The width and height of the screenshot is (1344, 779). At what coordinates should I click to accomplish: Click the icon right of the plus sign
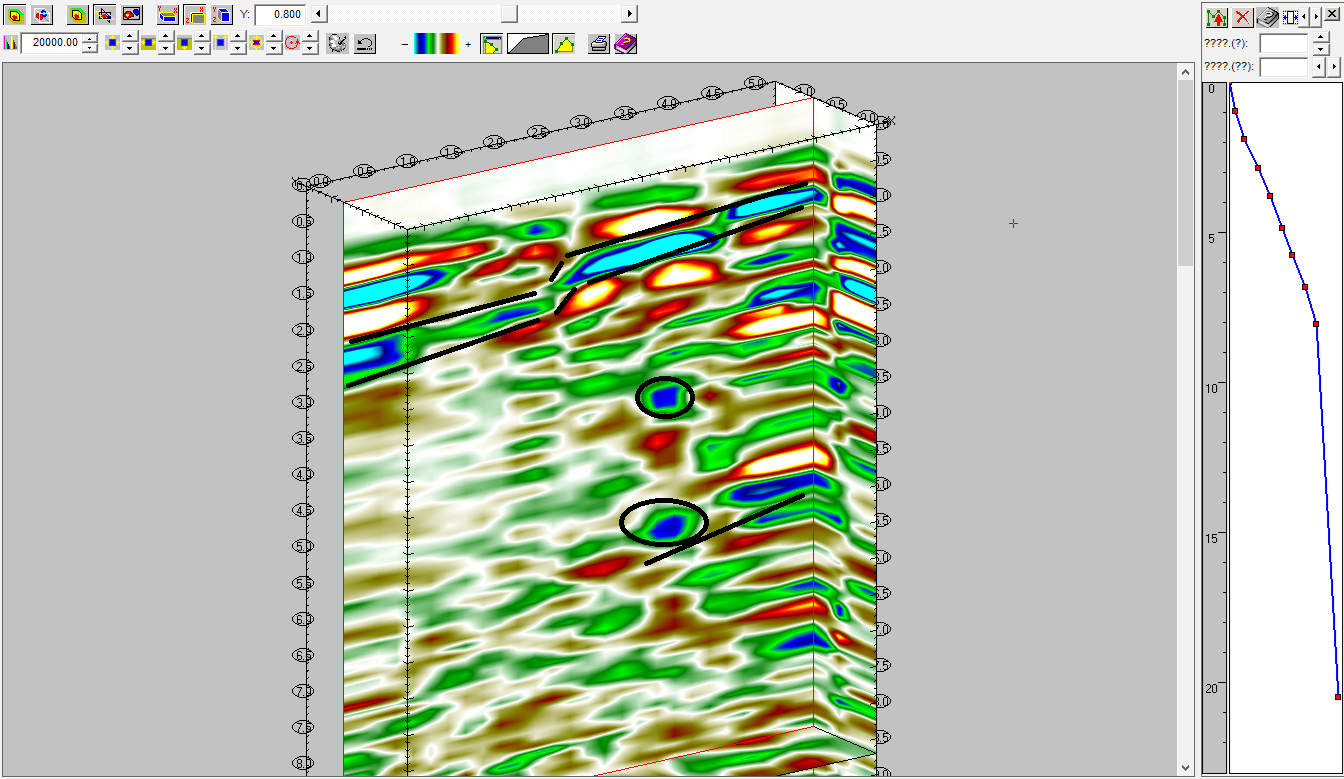coord(491,43)
